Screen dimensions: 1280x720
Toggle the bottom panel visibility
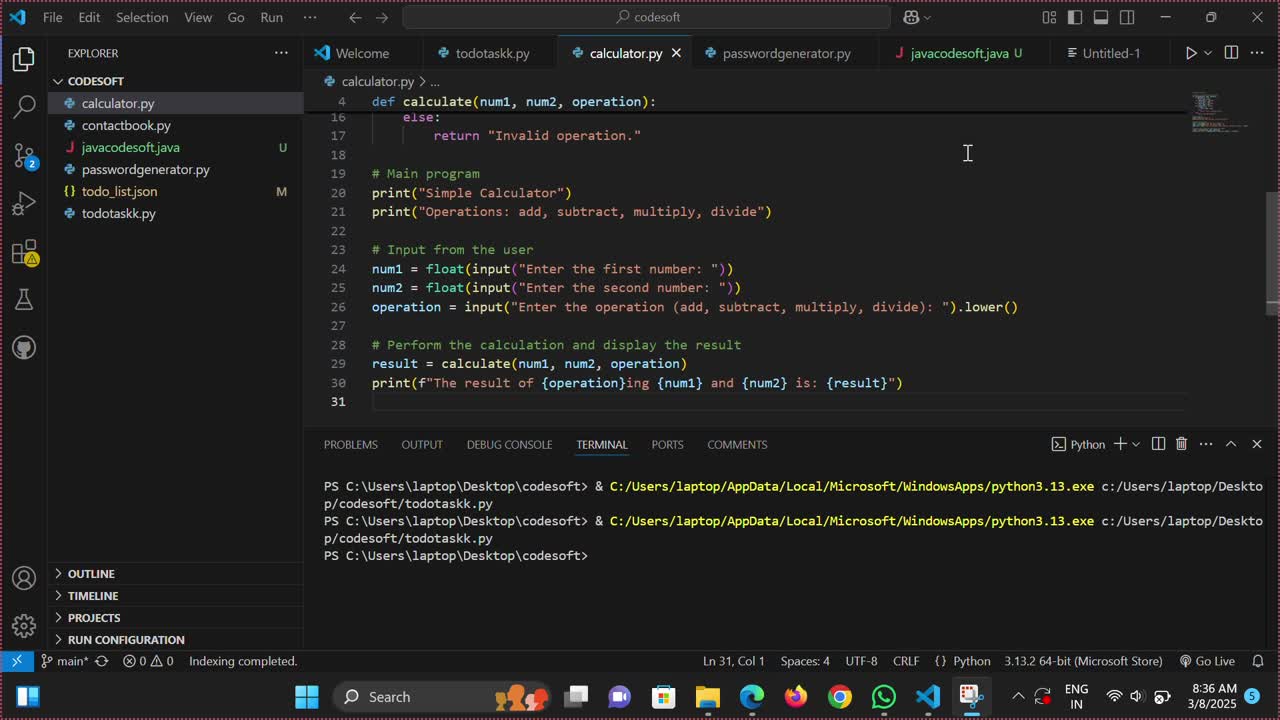[1101, 17]
